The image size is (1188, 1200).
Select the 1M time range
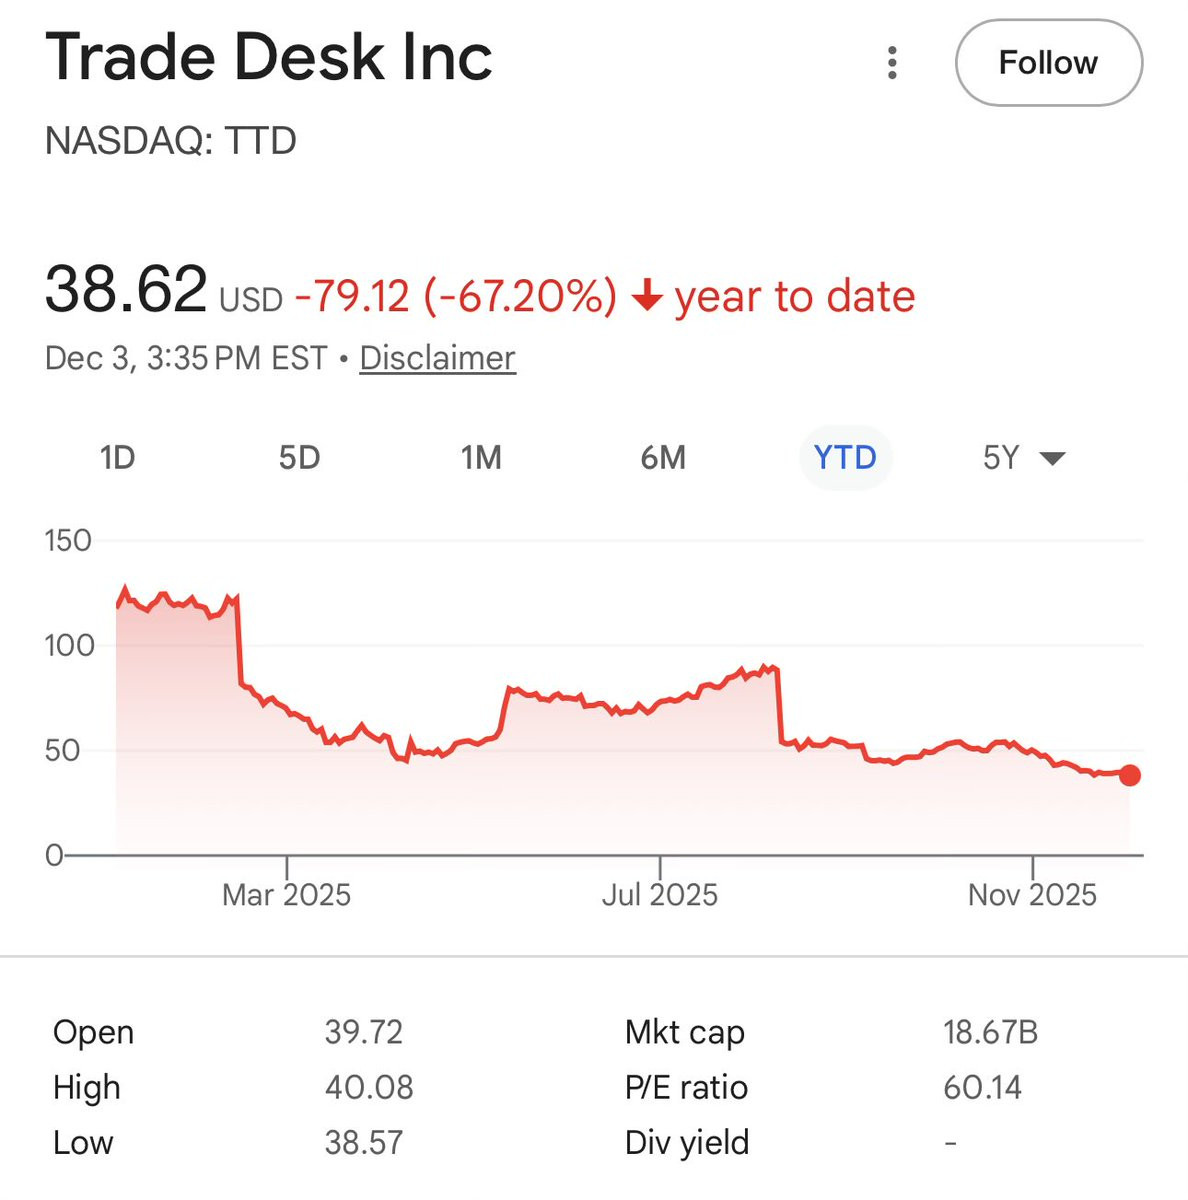click(x=481, y=458)
